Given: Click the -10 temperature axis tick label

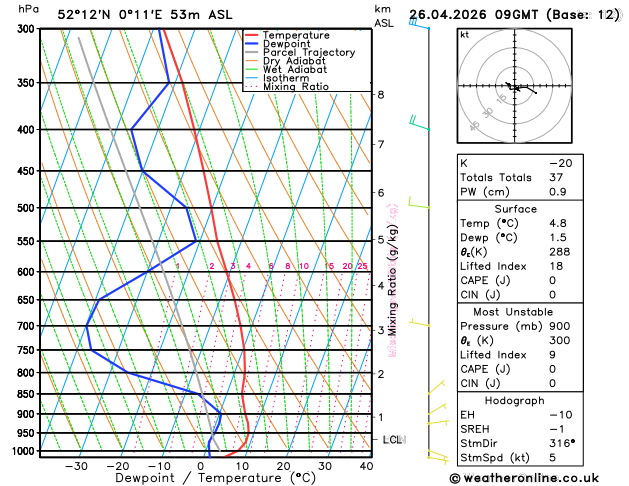Looking at the screenshot, I should [x=159, y=466].
